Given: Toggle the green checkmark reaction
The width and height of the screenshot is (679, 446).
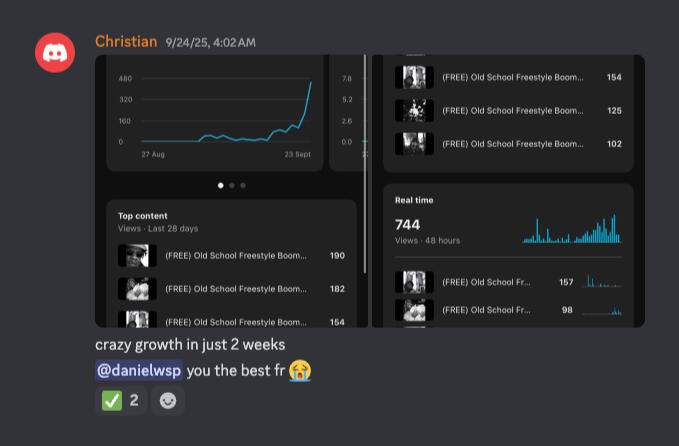Looking at the screenshot, I should coord(119,401).
